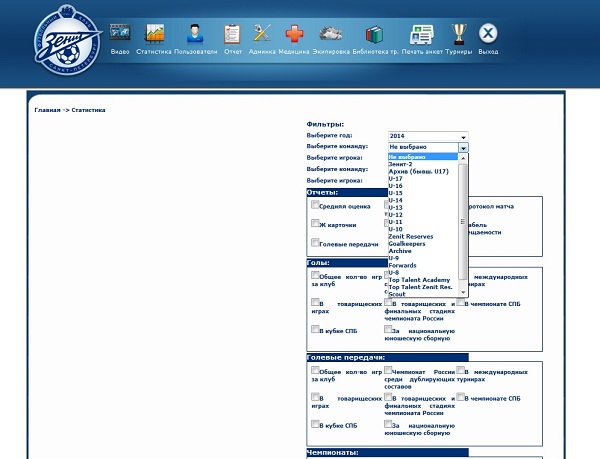The width and height of the screenshot is (600, 459).
Task: Open the Отчет clipboard icon
Action: click(232, 34)
